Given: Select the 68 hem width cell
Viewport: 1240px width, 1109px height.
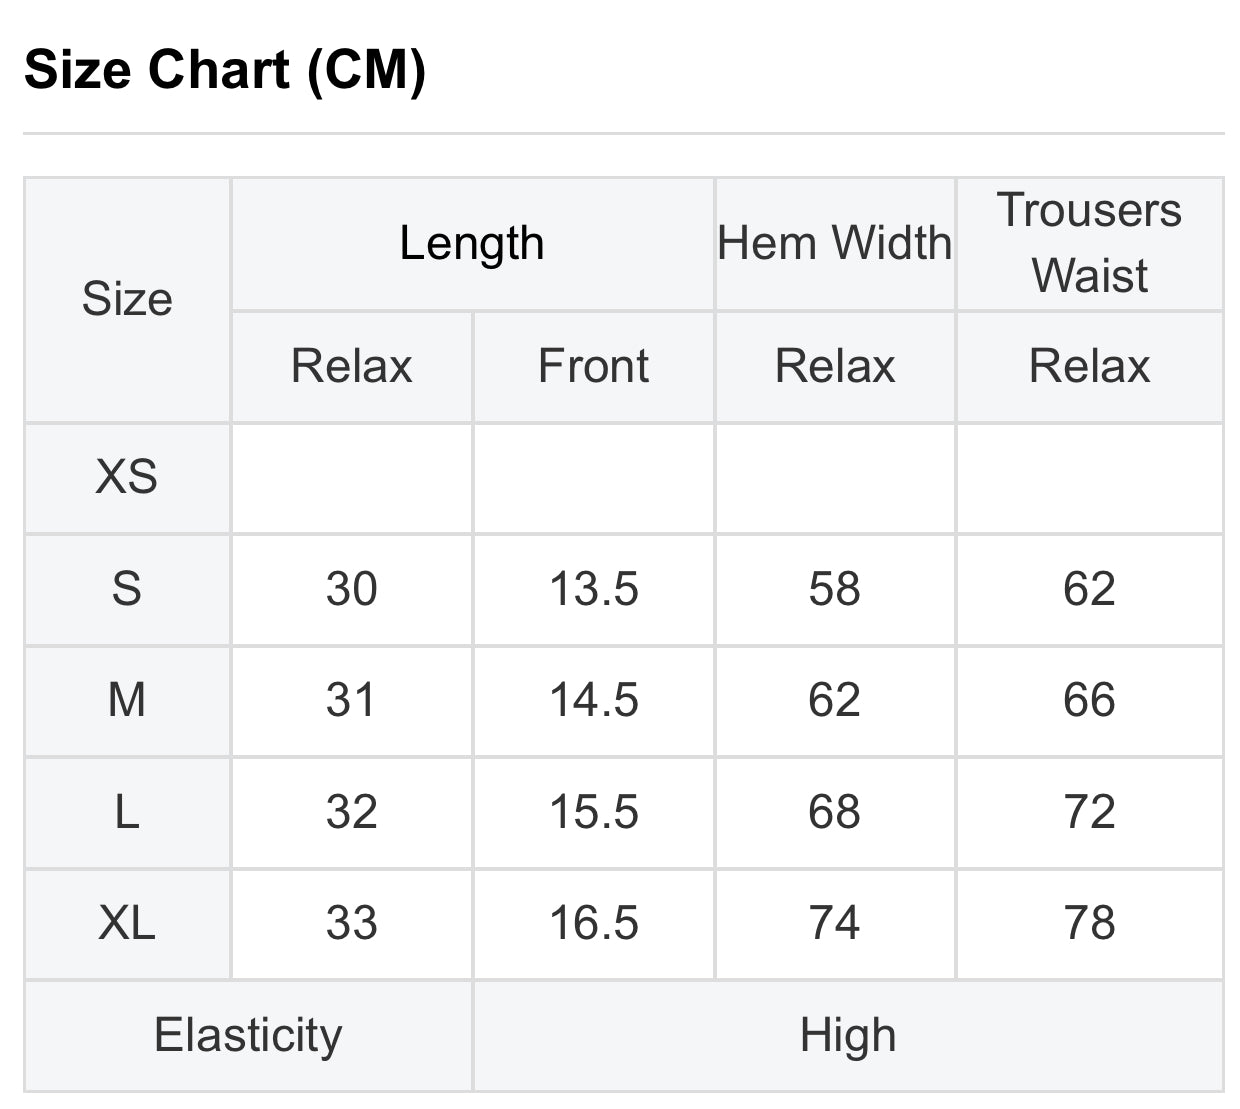Looking at the screenshot, I should (835, 812).
